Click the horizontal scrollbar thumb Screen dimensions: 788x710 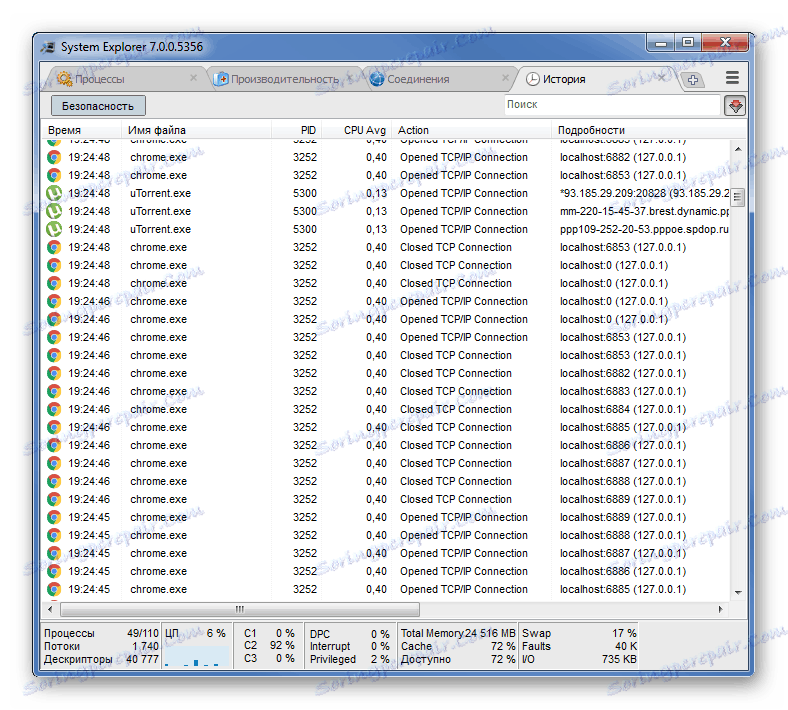coord(240,609)
